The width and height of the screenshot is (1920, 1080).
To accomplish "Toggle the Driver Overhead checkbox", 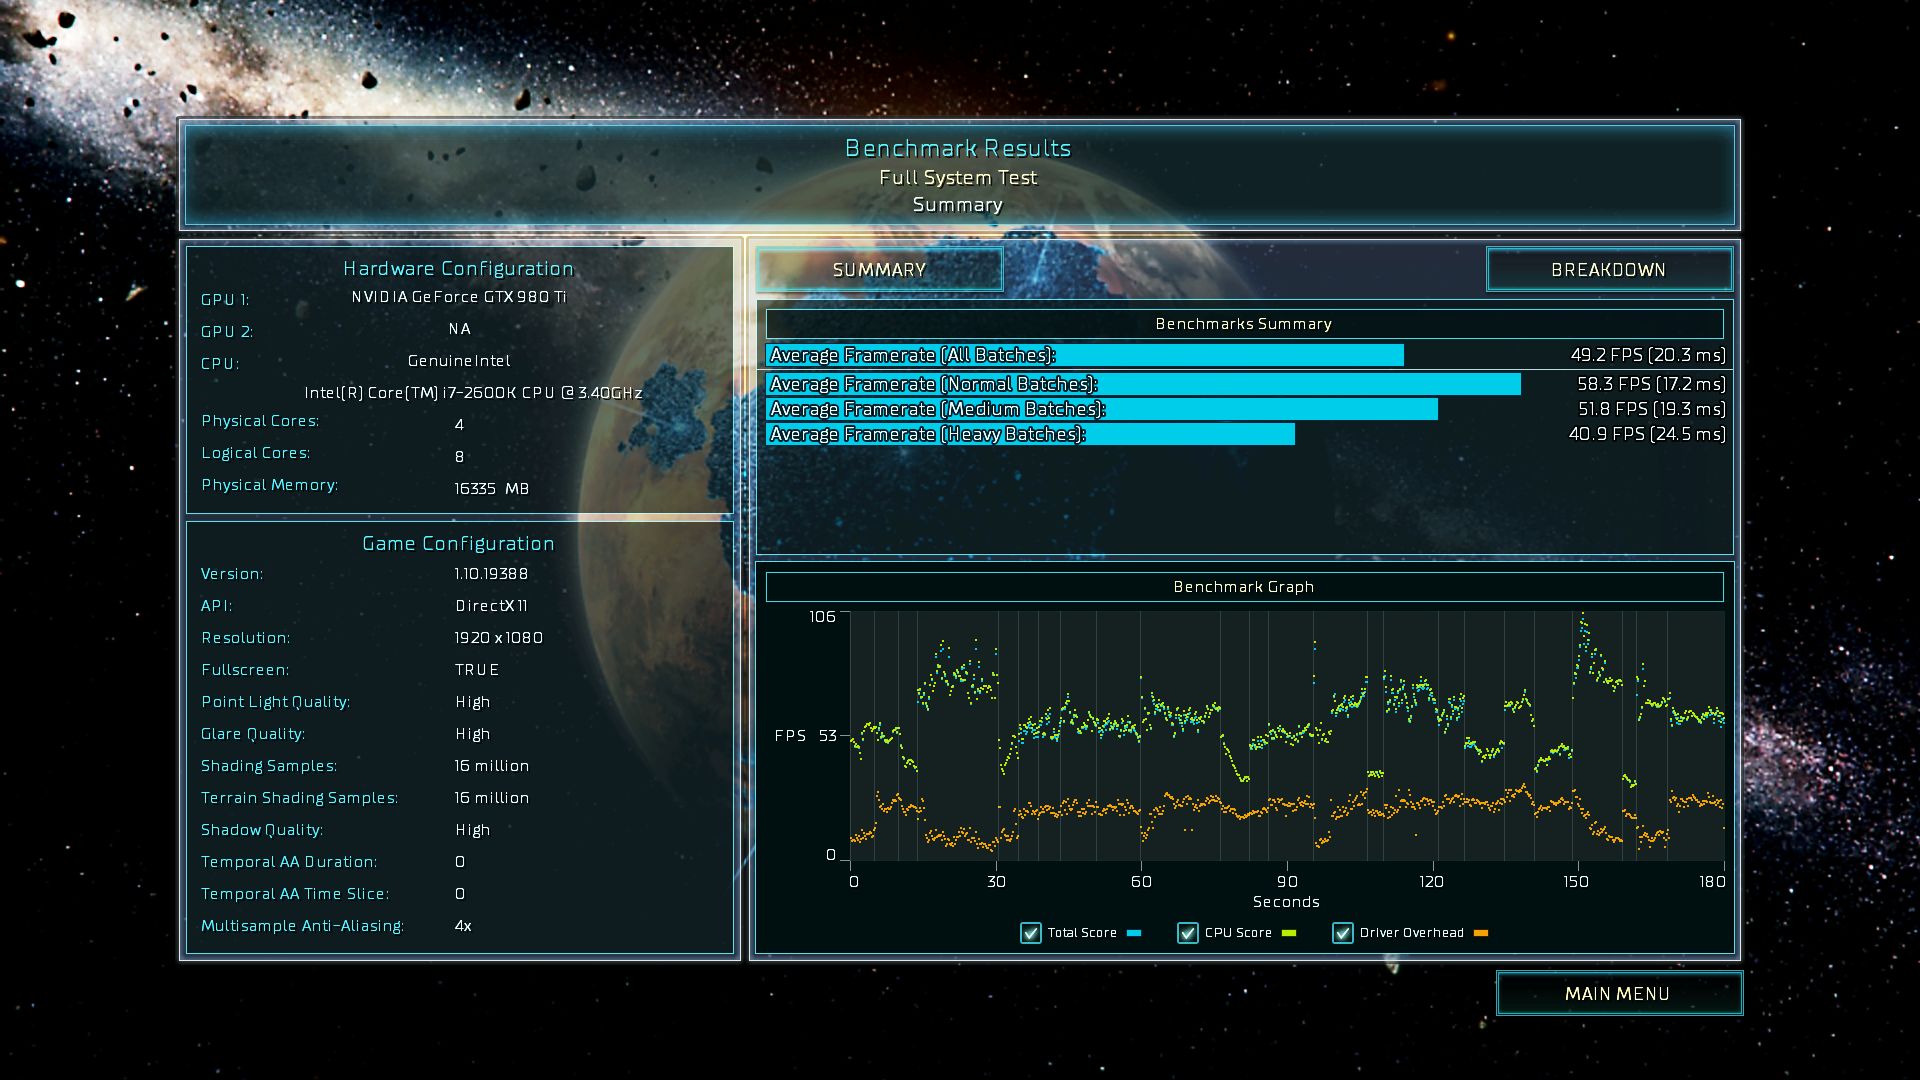I will 1342,933.
